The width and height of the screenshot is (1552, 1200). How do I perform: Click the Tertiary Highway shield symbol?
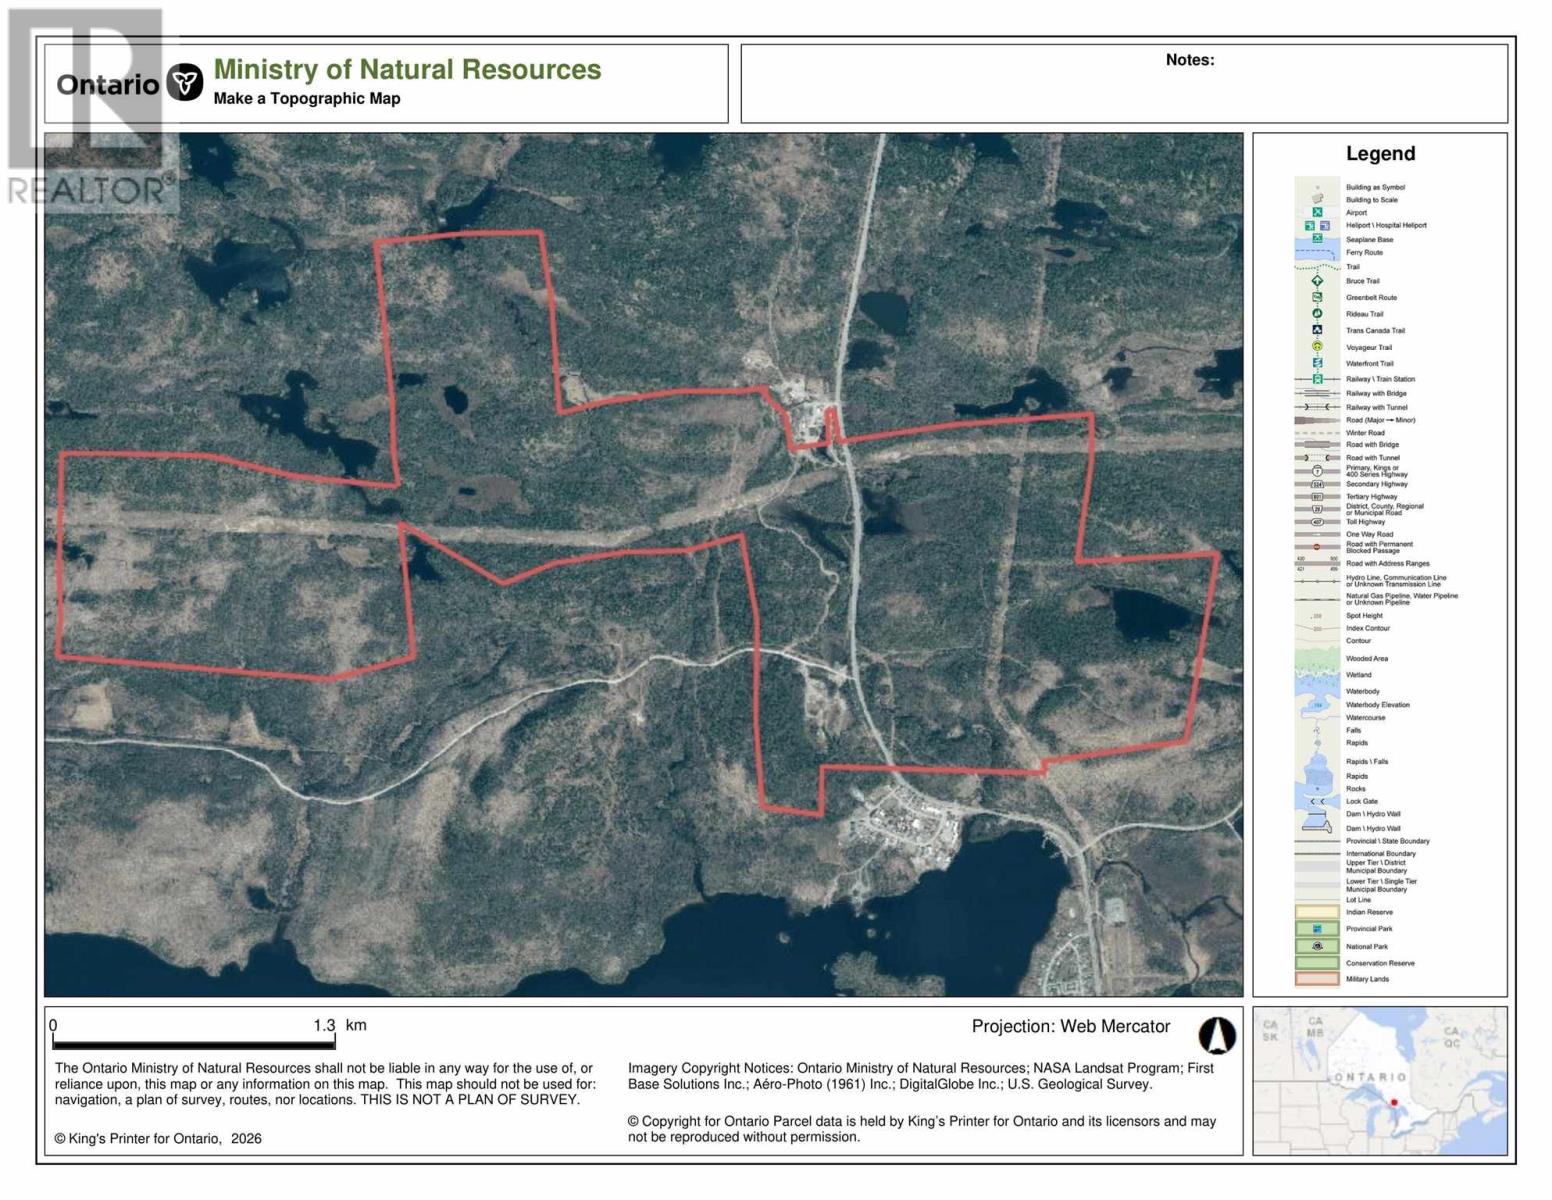pos(1317,496)
